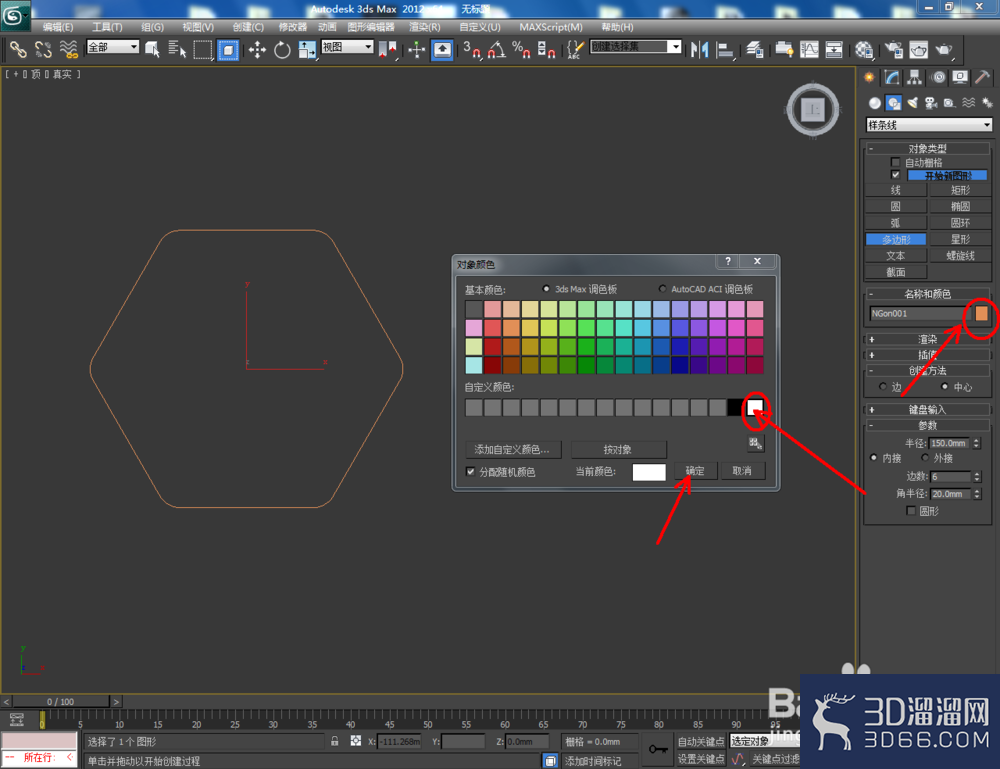Switch to Modify command panel tab
Screen dimensions: 1000x769
[892, 78]
